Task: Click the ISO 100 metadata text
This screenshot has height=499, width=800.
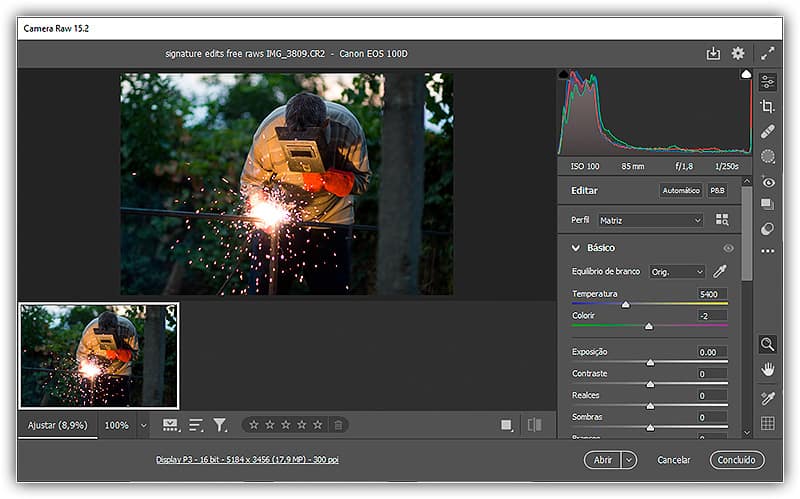Action: [x=585, y=166]
